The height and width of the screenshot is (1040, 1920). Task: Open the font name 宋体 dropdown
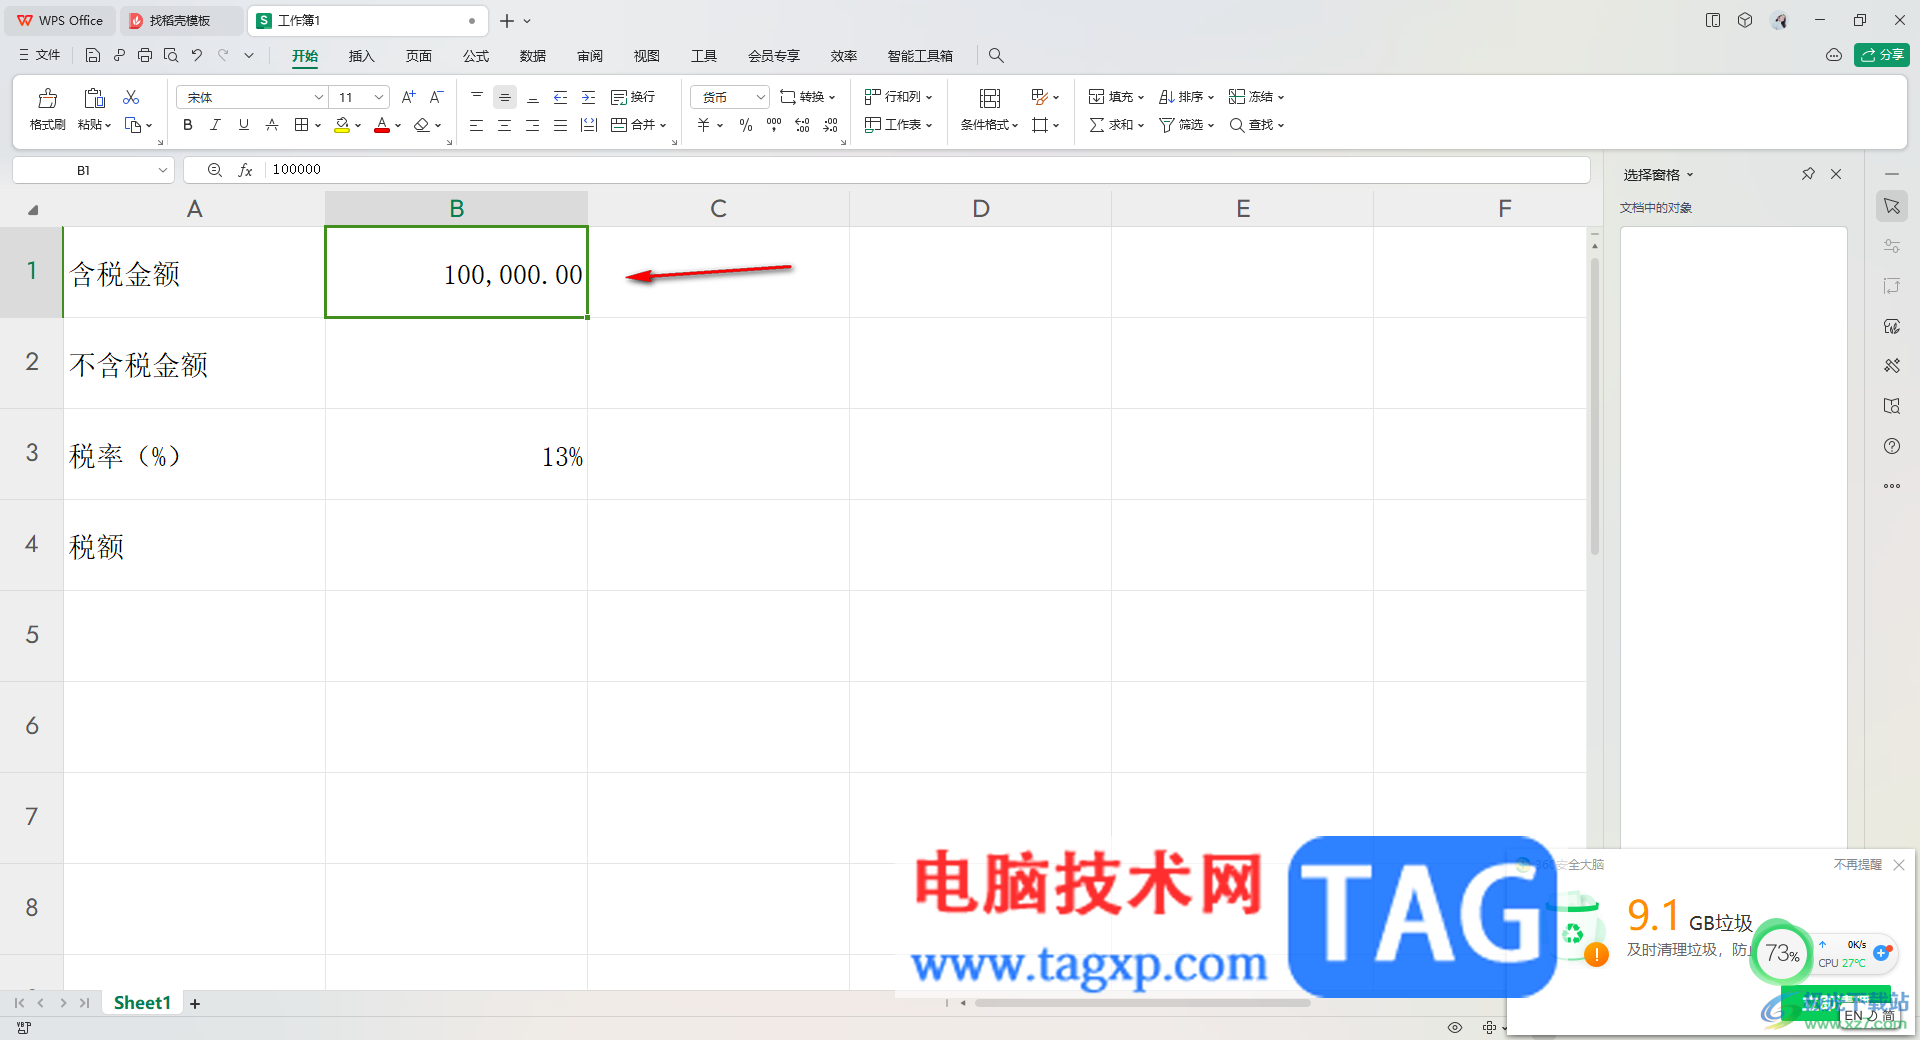pyautogui.click(x=319, y=97)
